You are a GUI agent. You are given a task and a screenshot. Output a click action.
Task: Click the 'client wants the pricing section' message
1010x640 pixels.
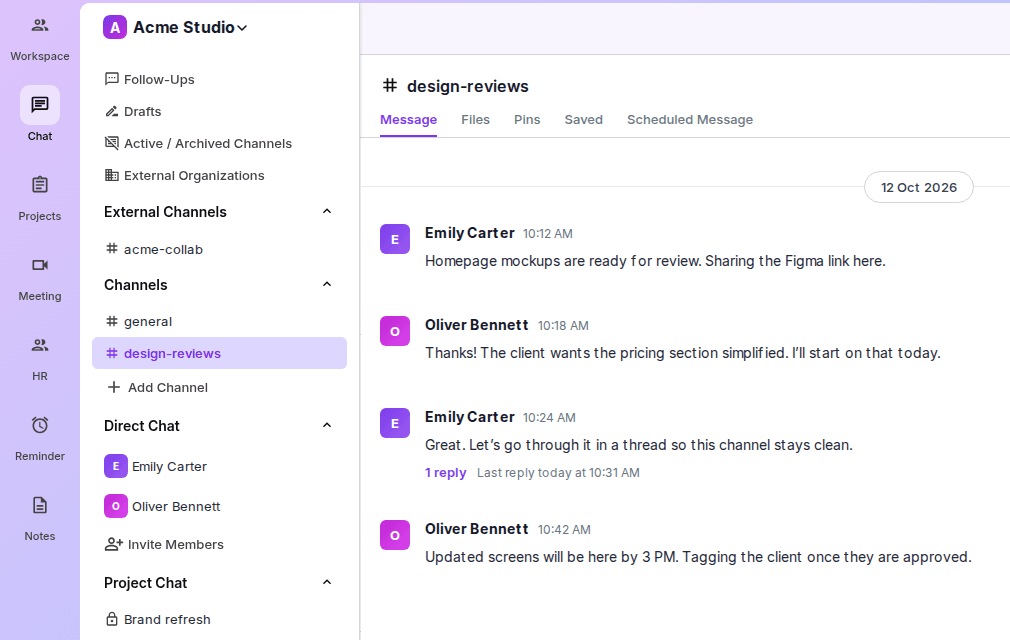683,353
